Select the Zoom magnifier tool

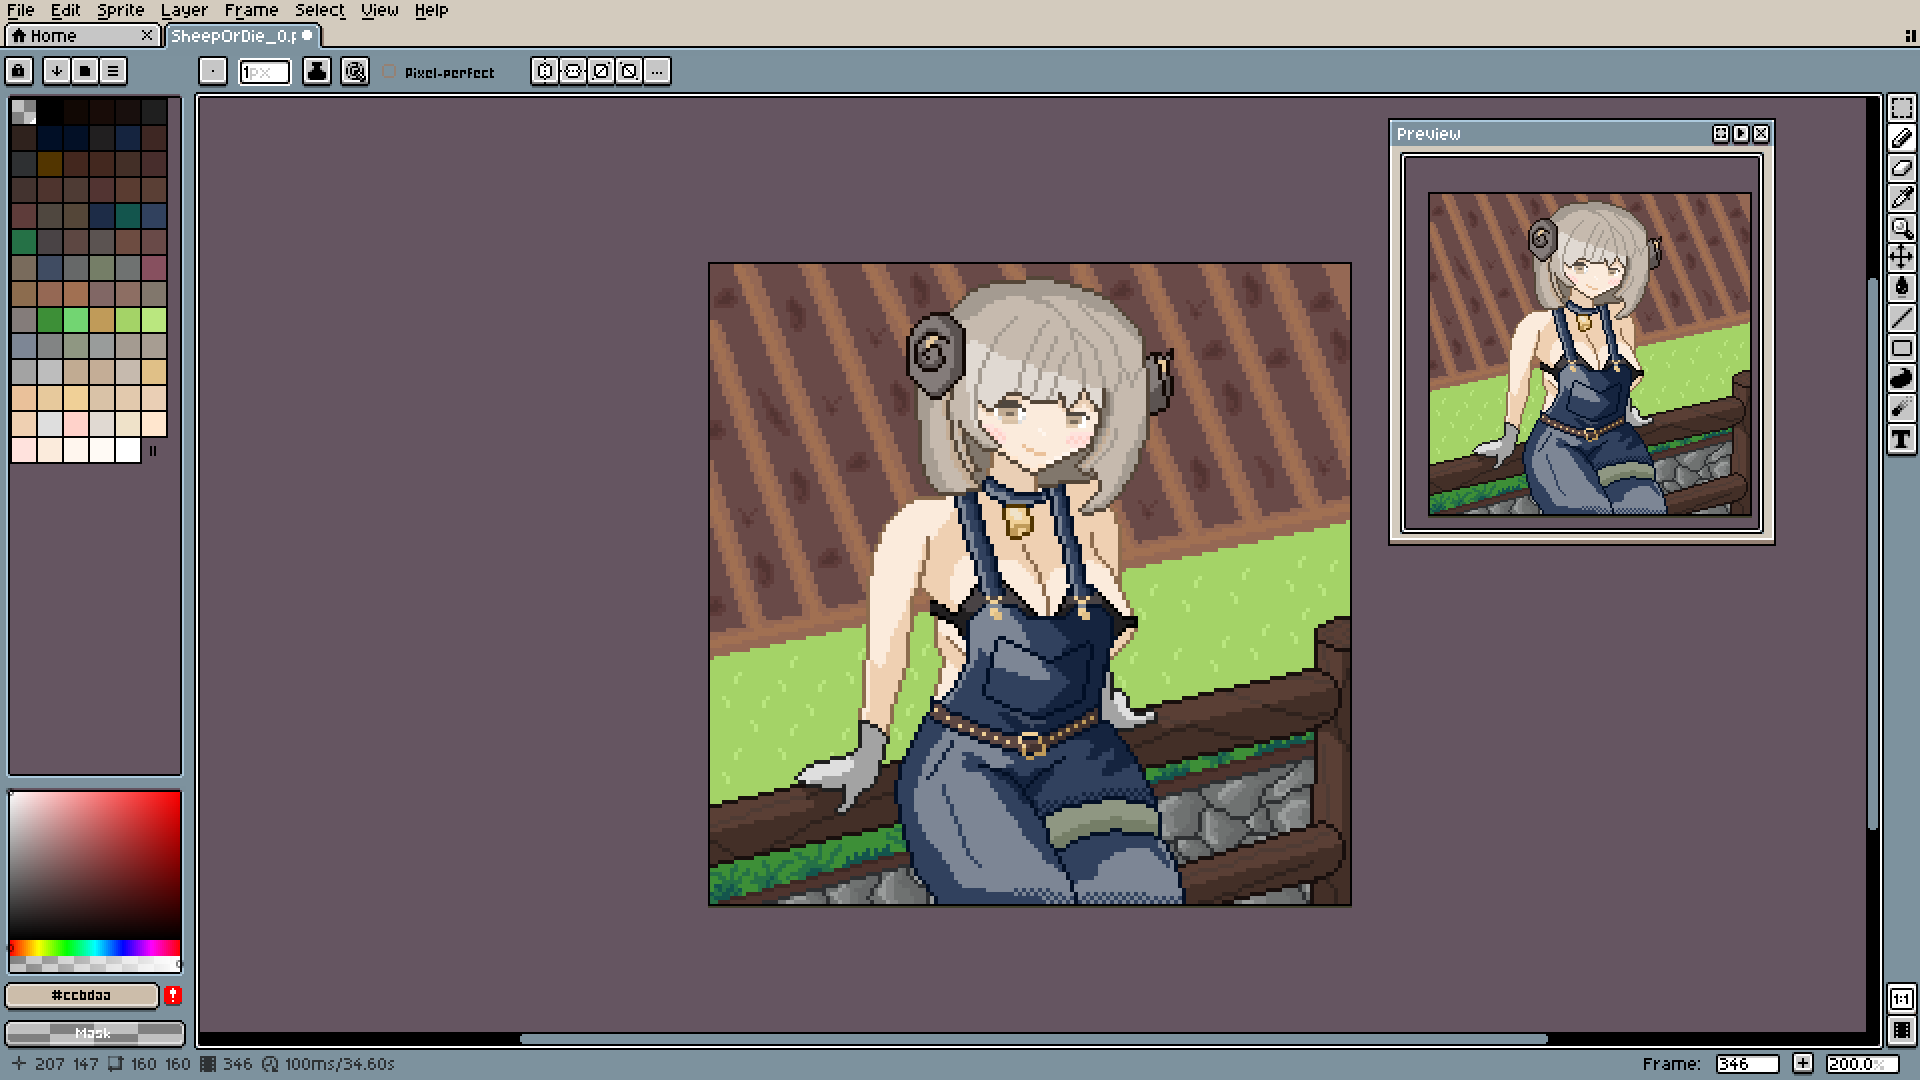(x=1901, y=228)
